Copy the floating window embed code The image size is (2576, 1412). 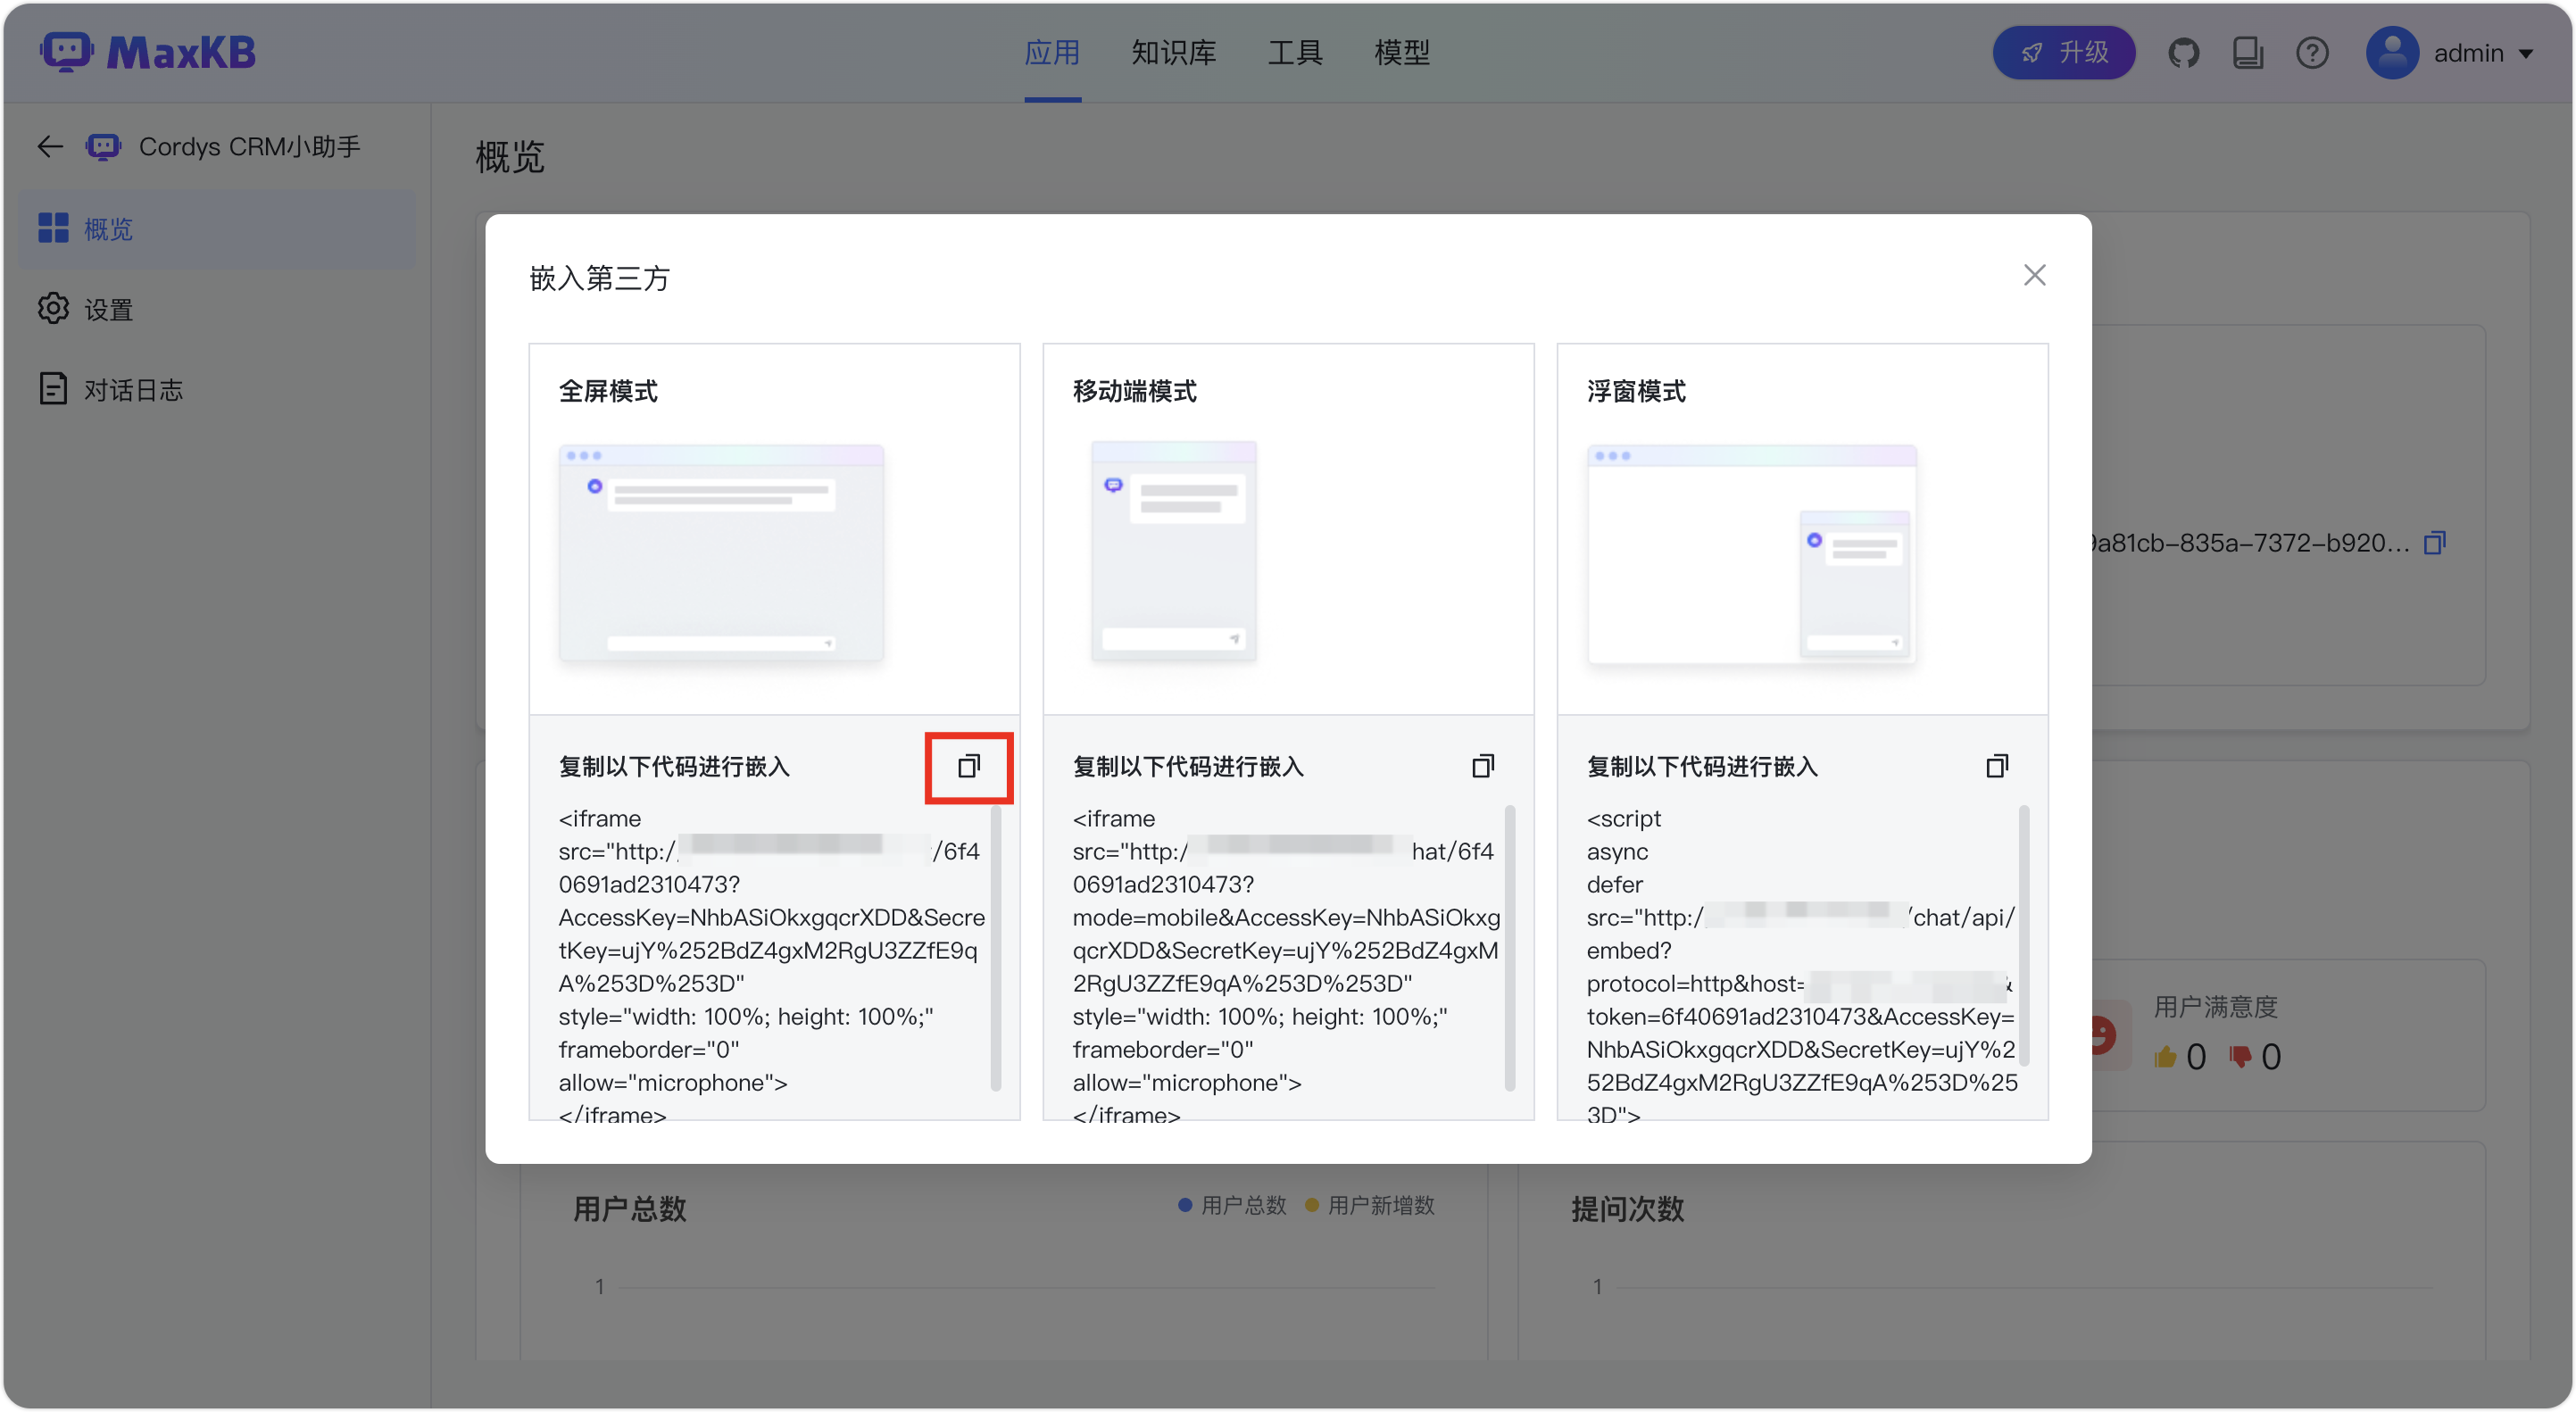coord(1996,767)
